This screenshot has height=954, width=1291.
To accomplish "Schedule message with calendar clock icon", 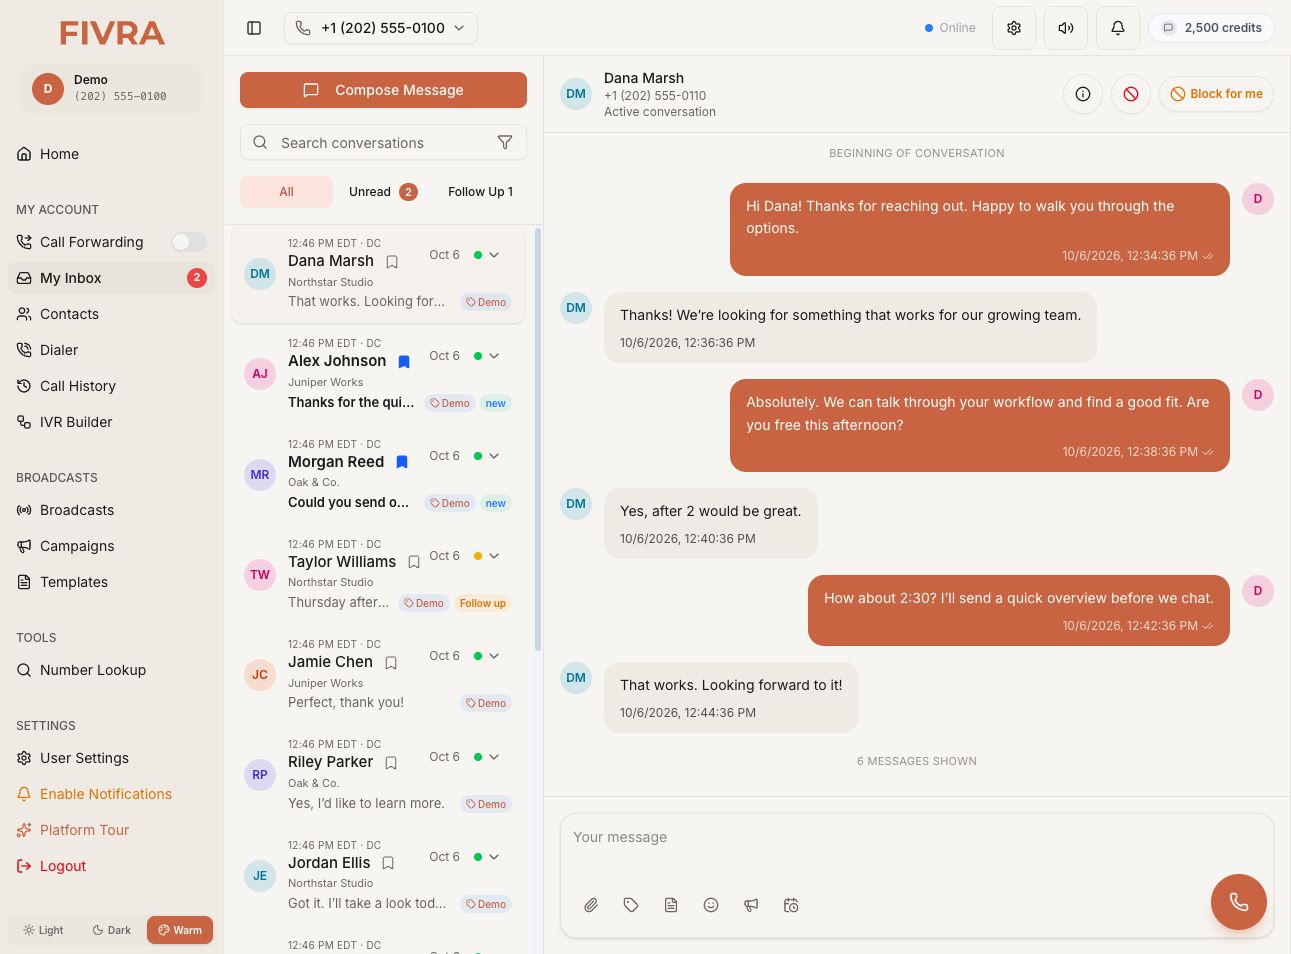I will click(791, 905).
